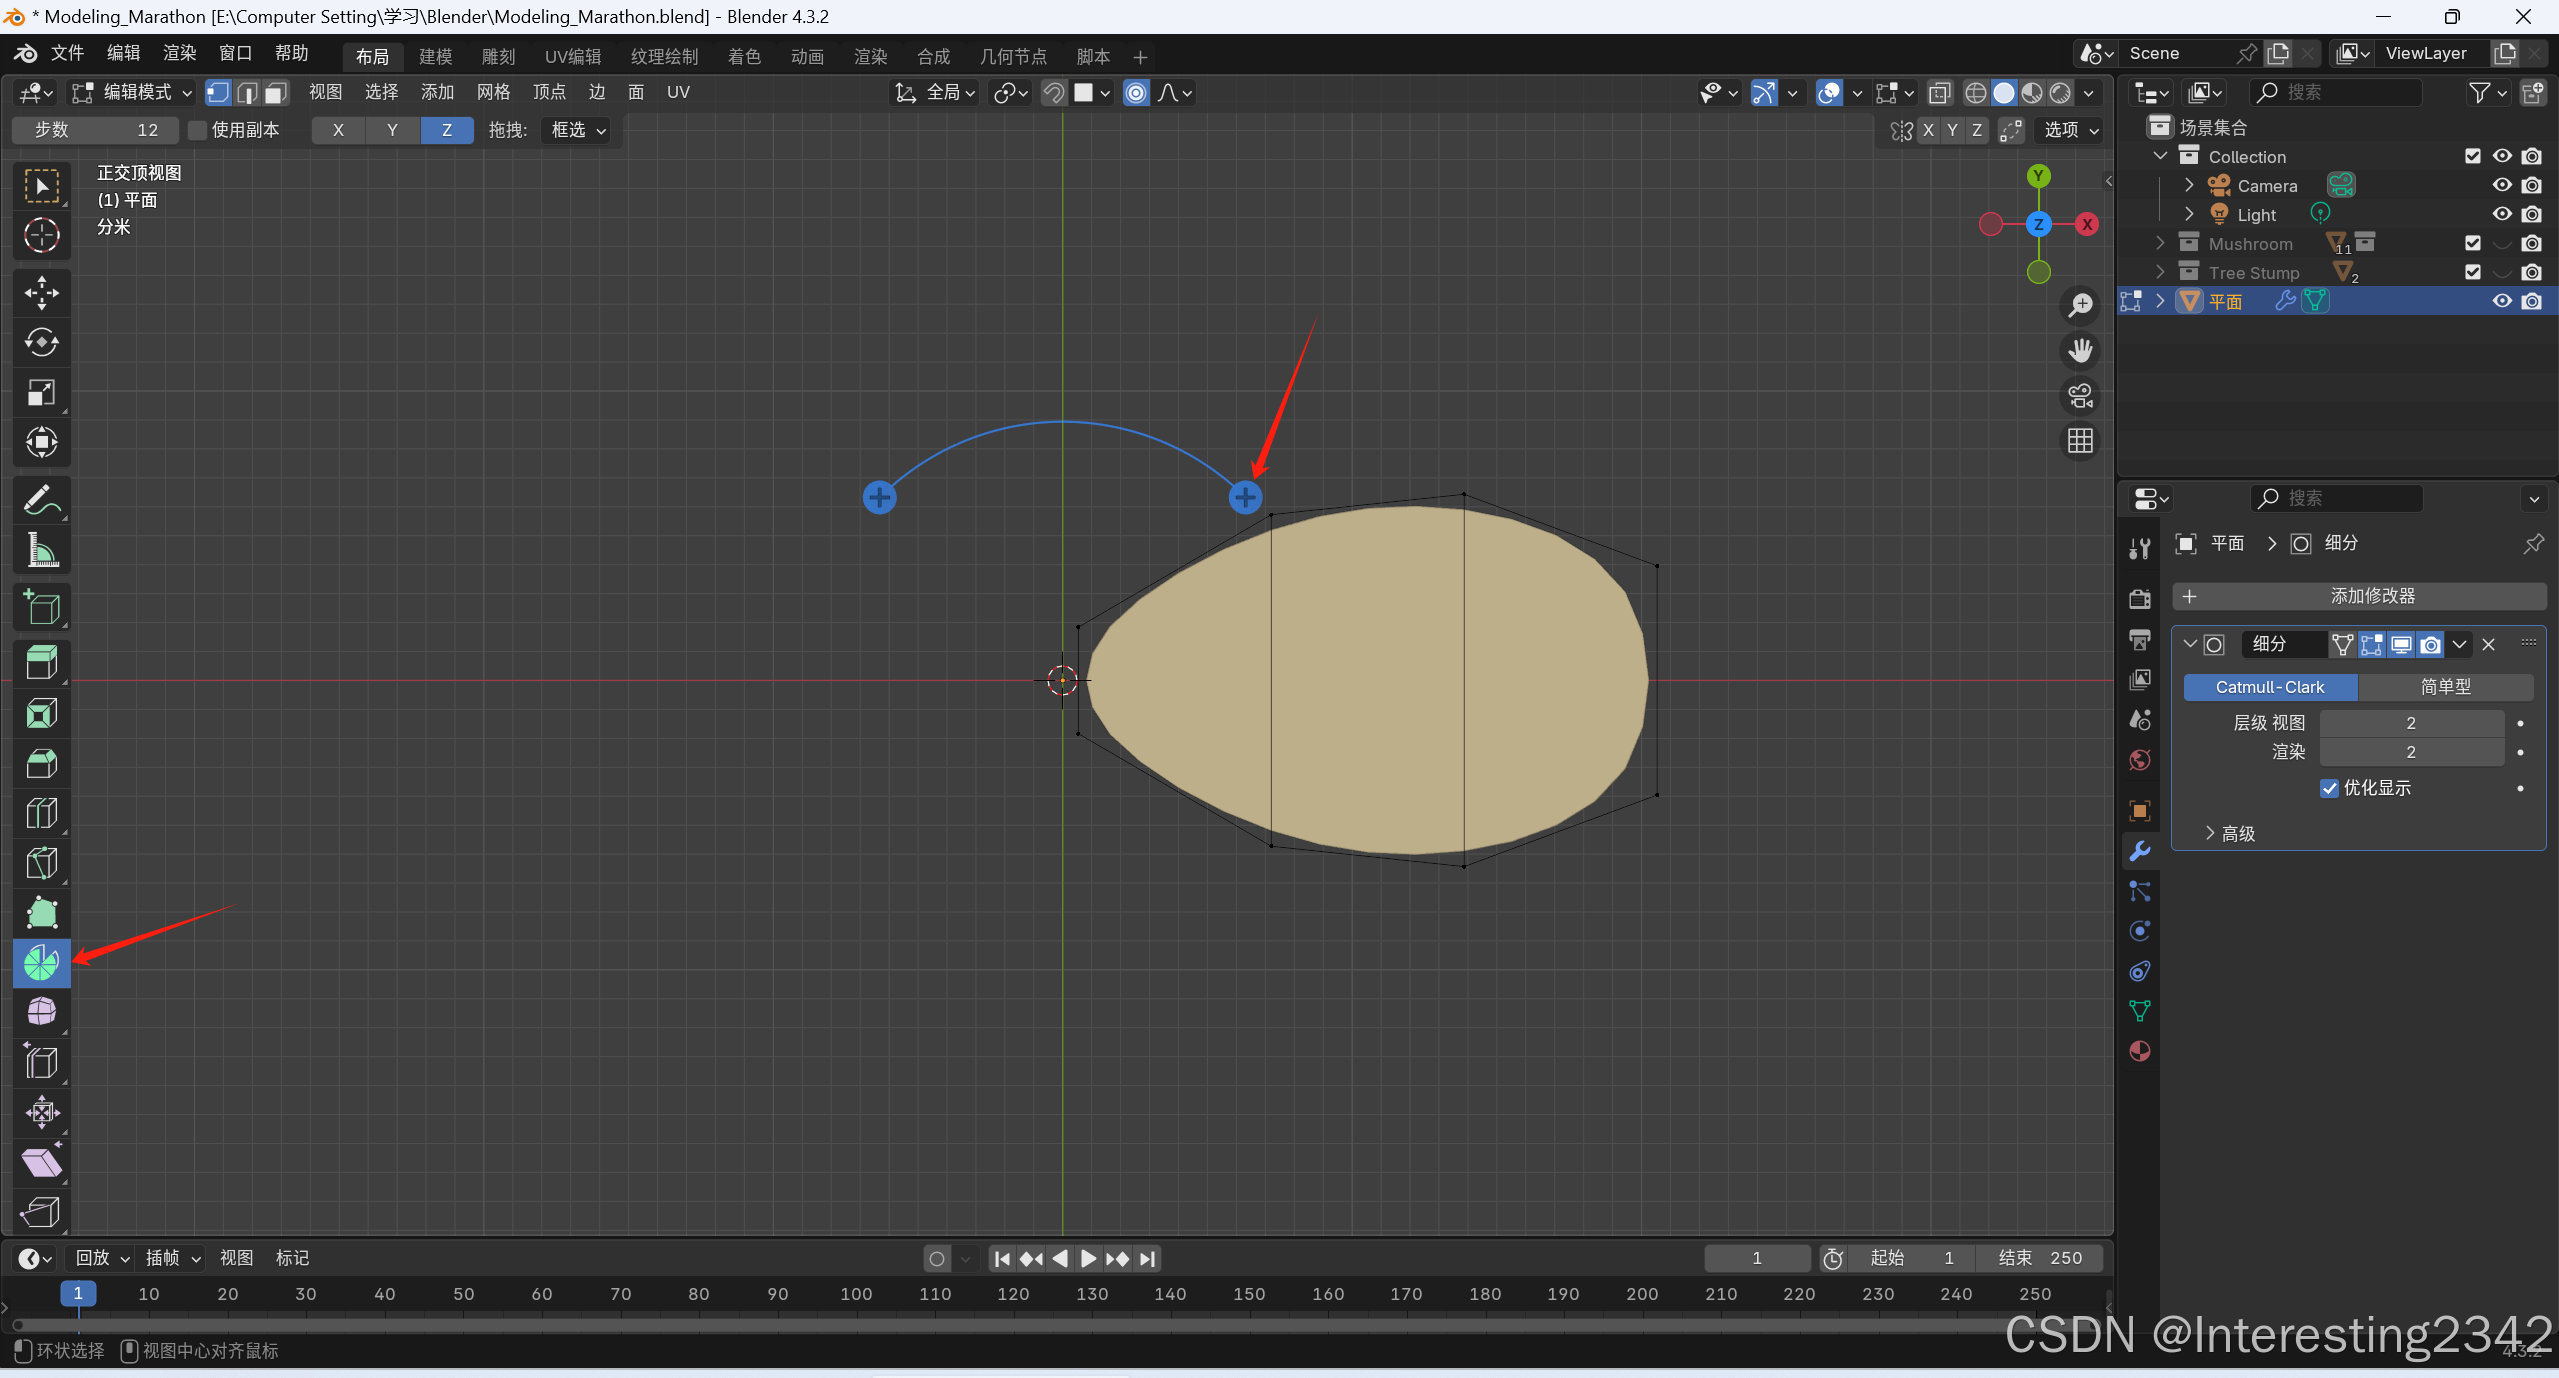Uncheck the 优化显示 checkbox

point(2329,788)
